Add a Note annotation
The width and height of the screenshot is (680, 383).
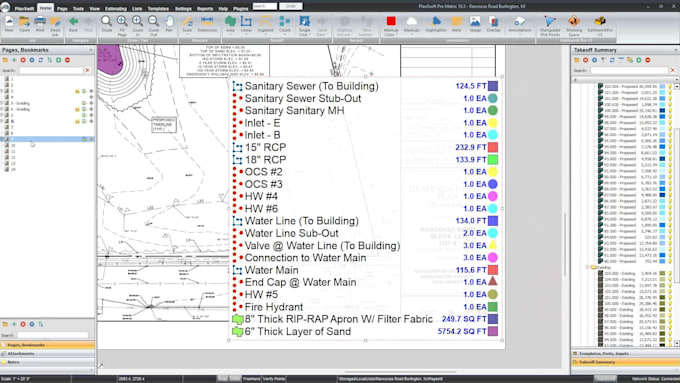(x=456, y=24)
